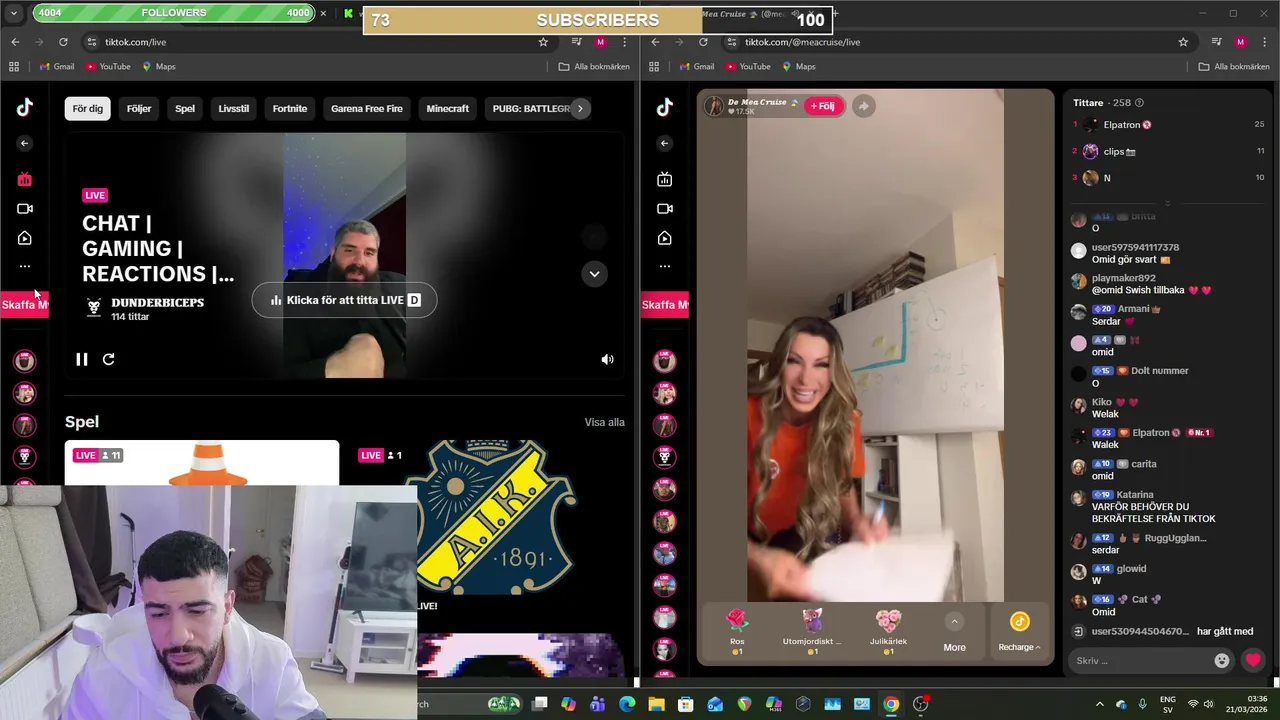Viewport: 1280px width, 720px height.
Task: Open home-shaped icon in left TikTok sidebar
Action: [25, 238]
